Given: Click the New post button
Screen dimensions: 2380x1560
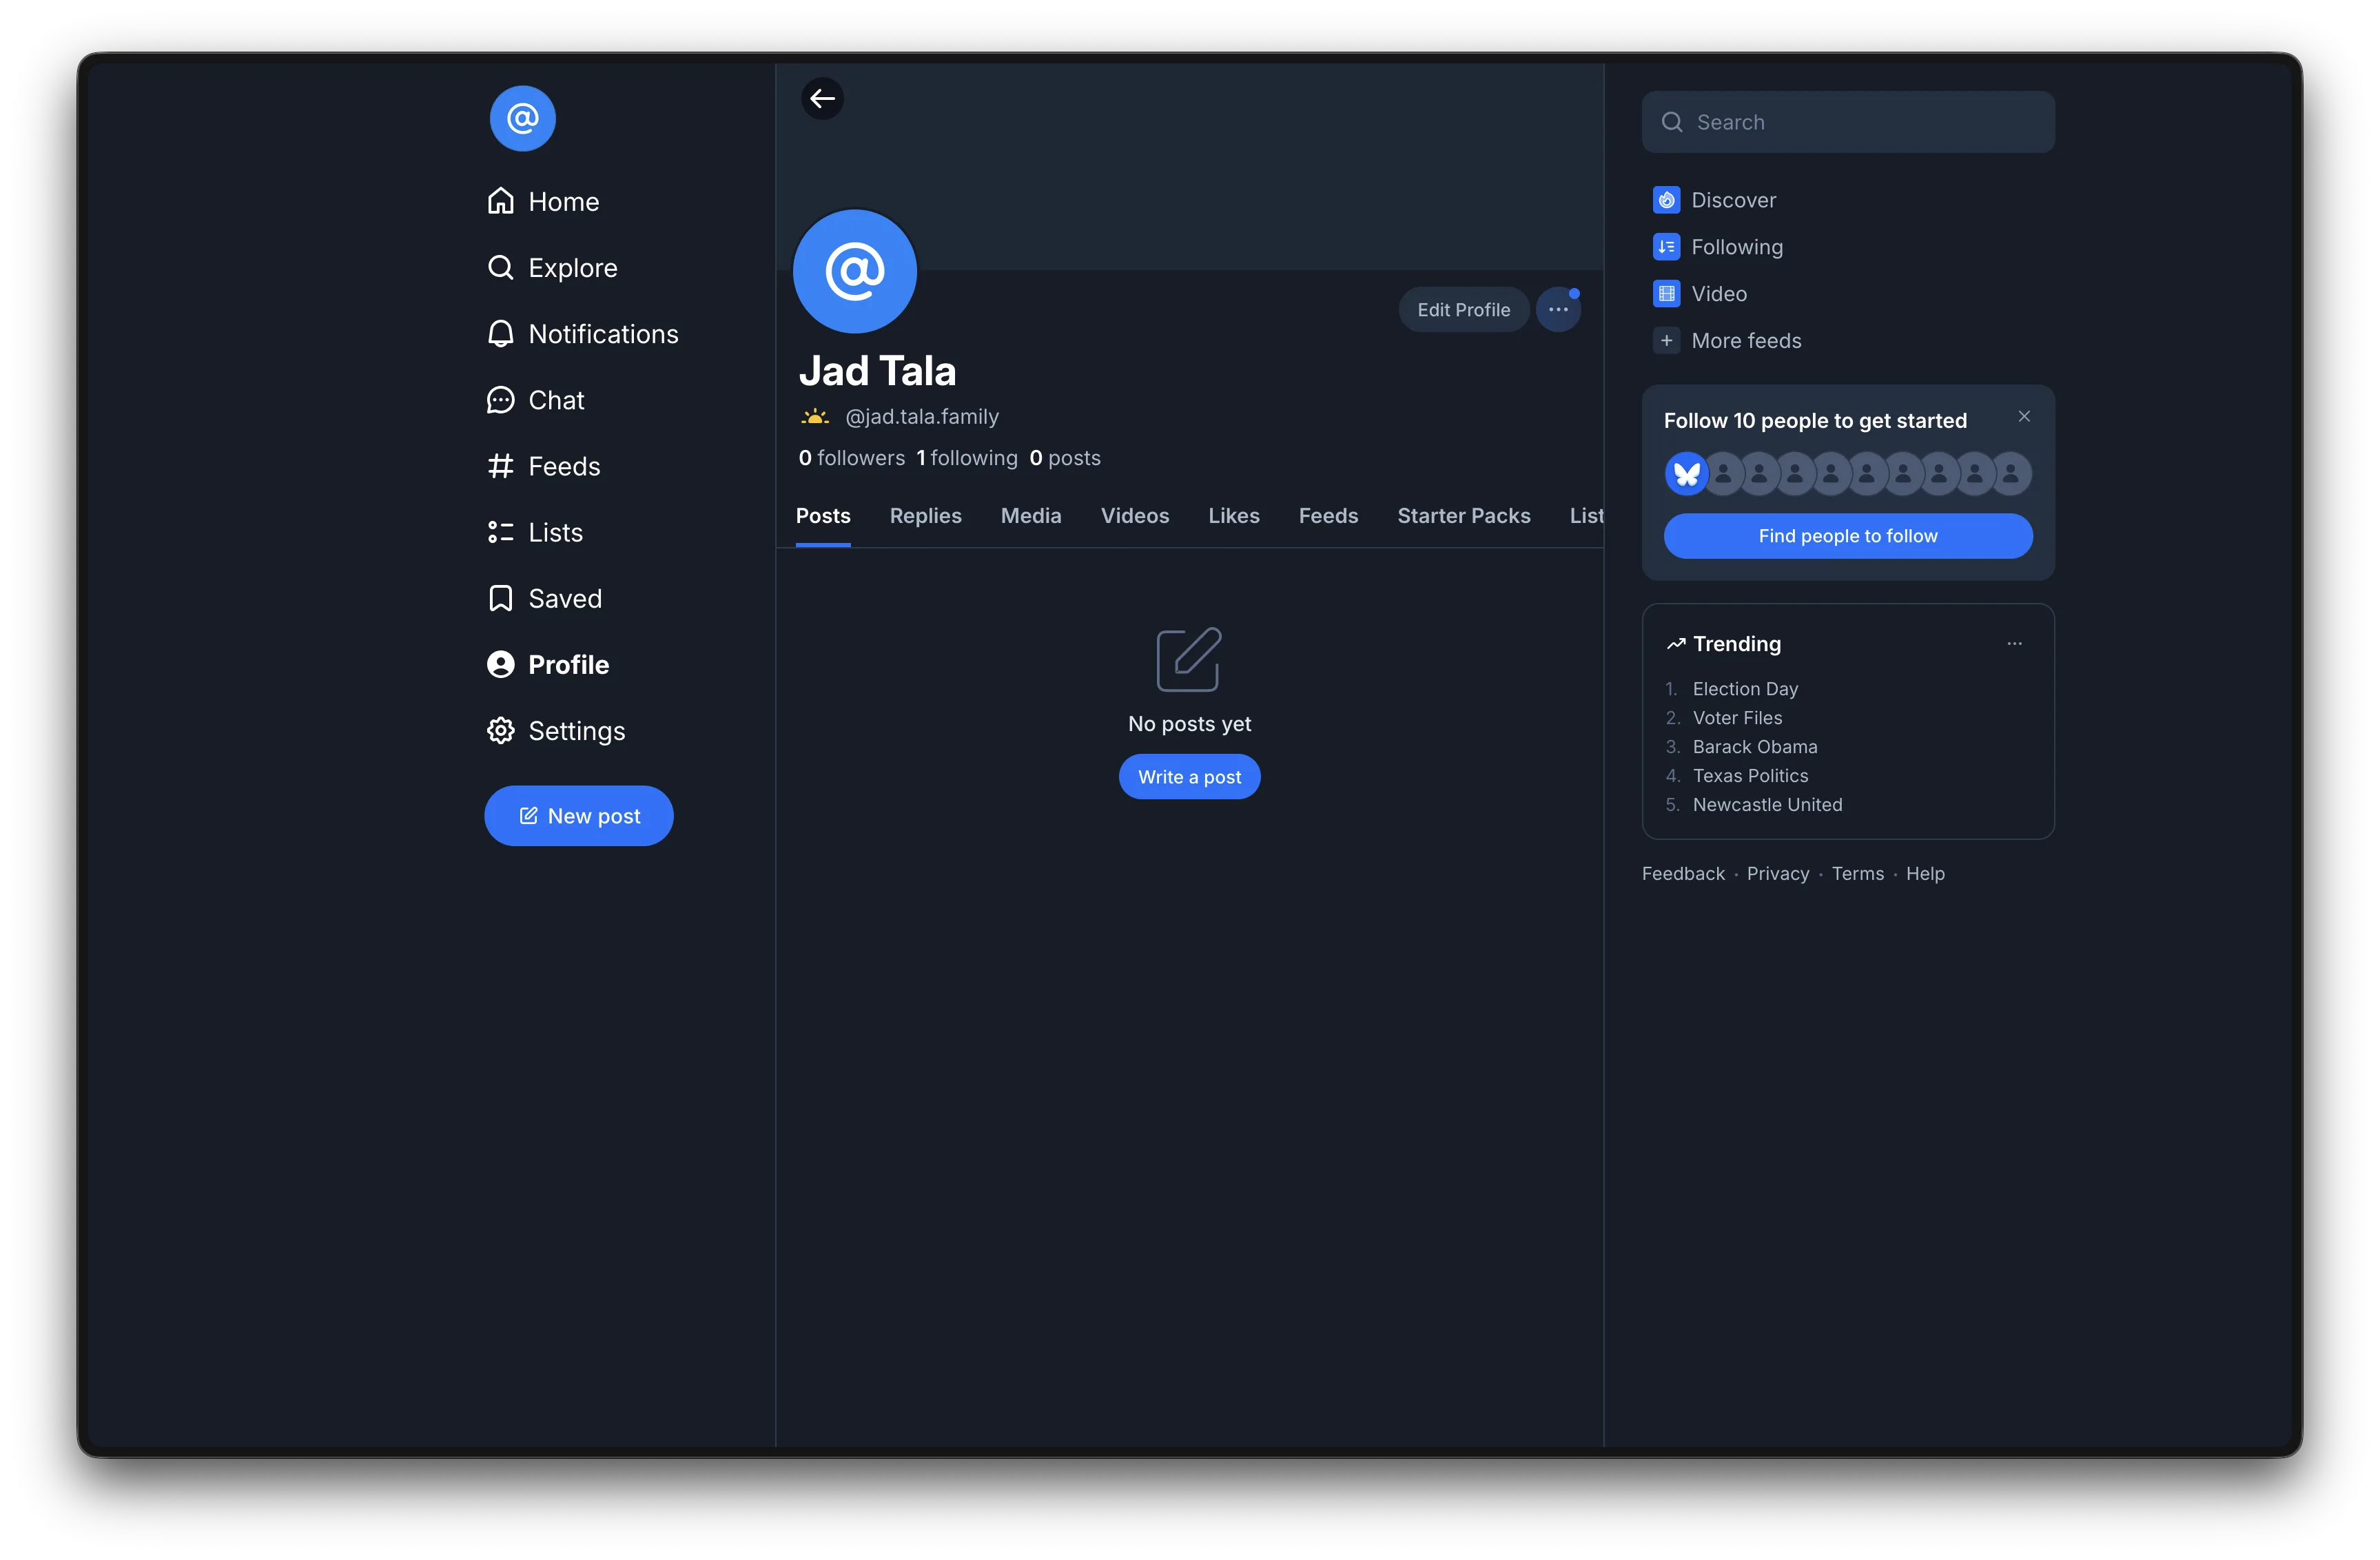Looking at the screenshot, I should [578, 816].
